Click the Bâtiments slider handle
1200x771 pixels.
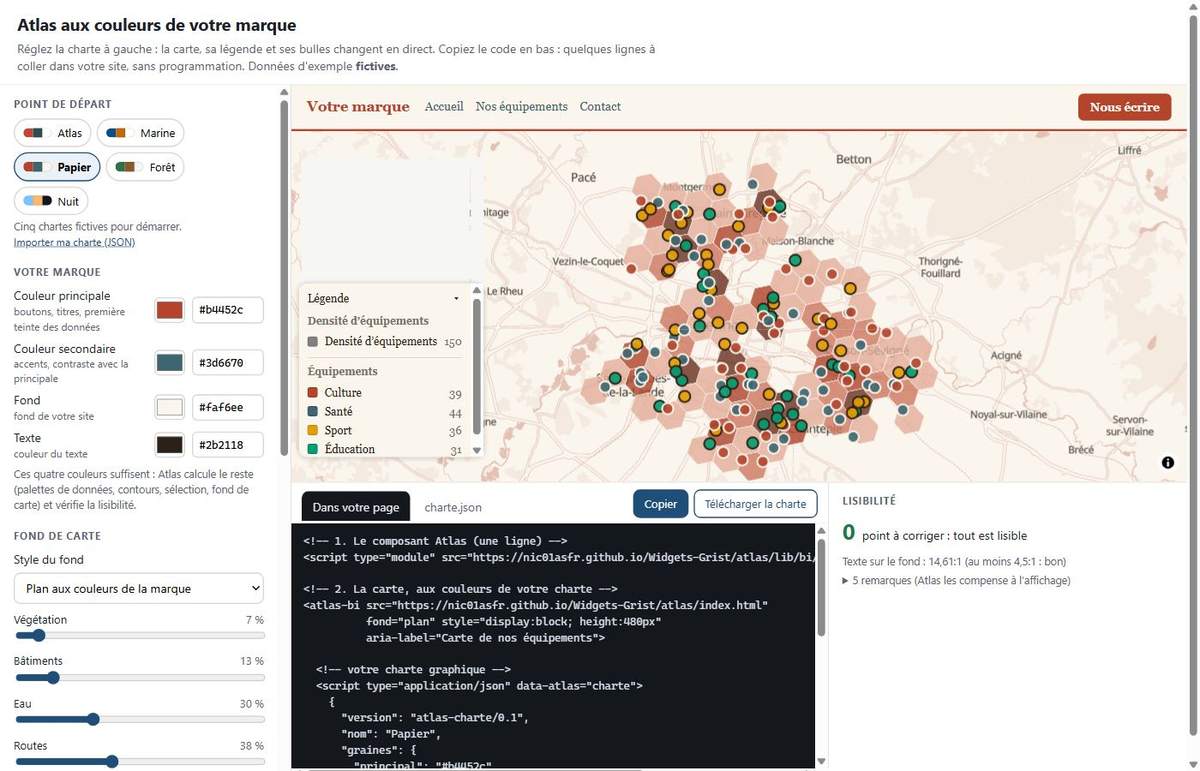(53, 677)
